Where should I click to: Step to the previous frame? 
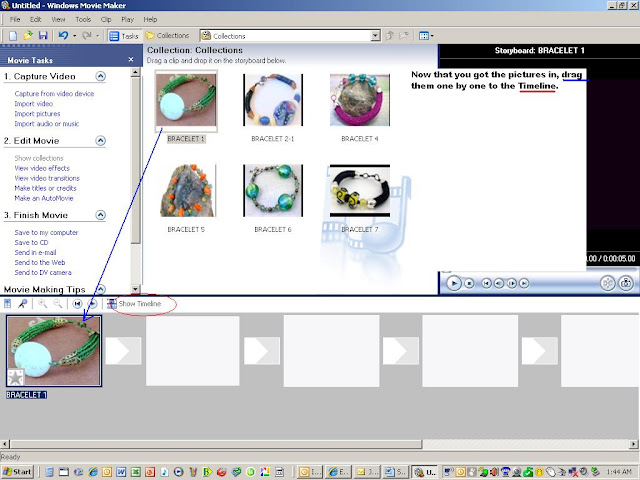pos(499,283)
